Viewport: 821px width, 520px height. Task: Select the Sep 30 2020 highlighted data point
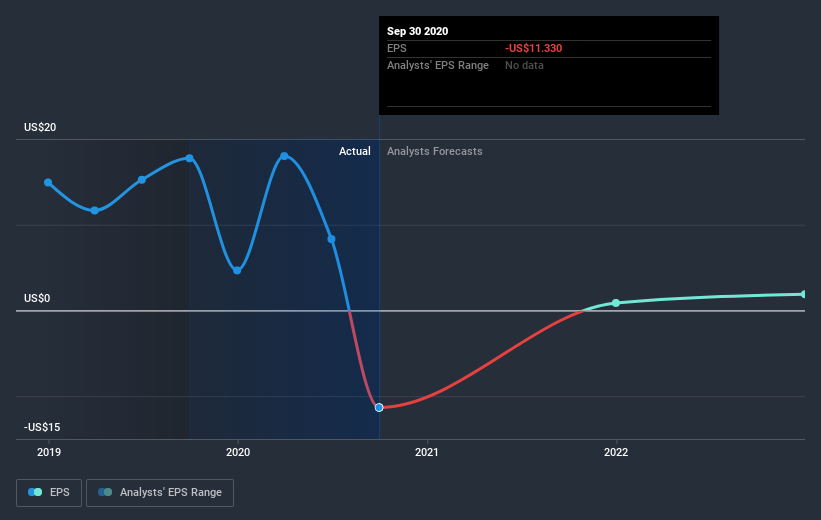pos(379,407)
